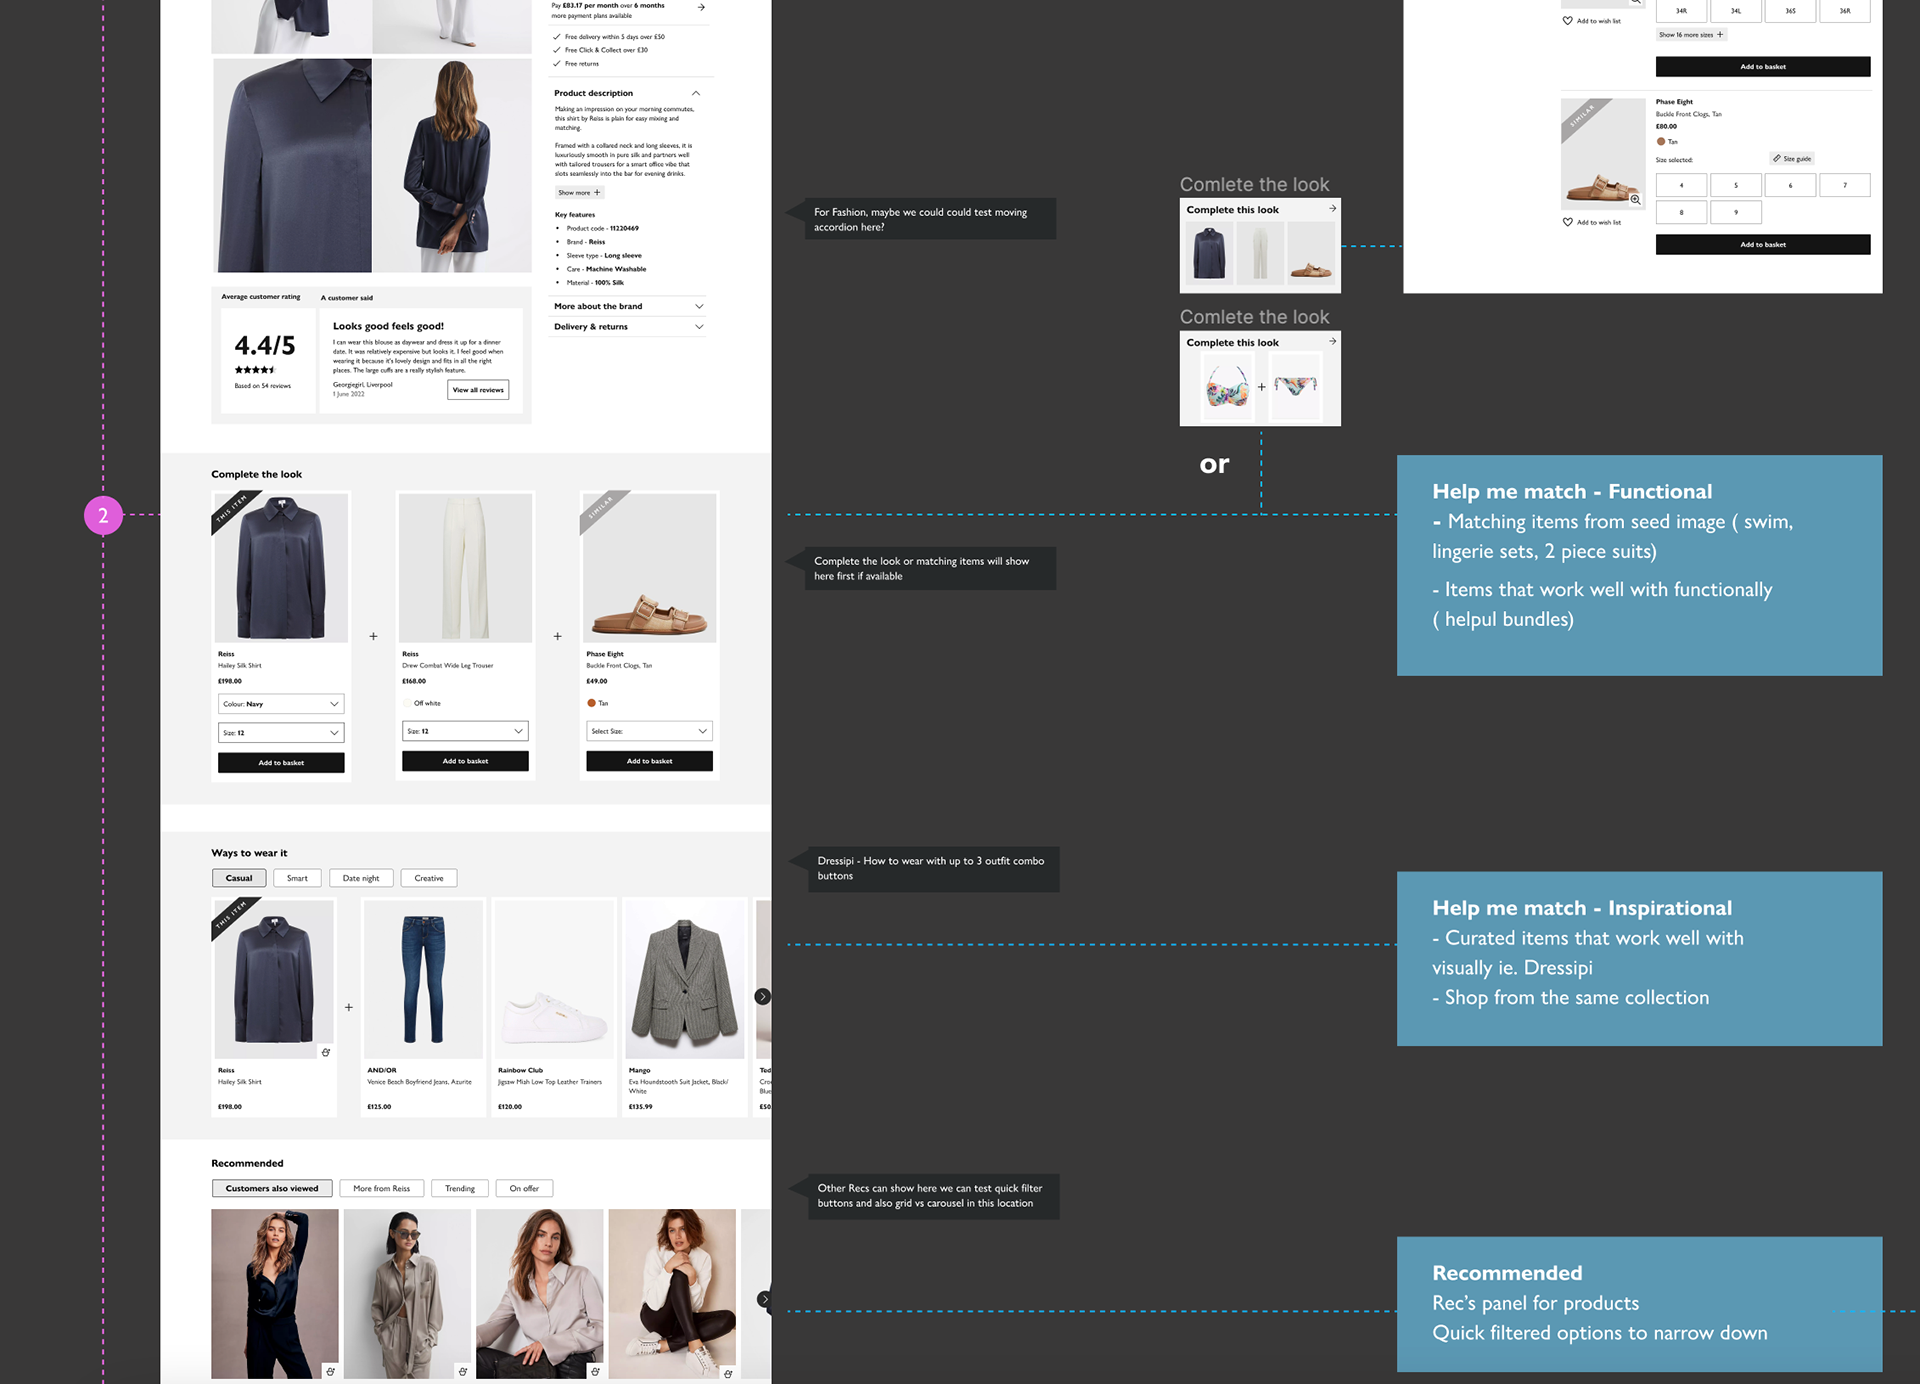The width and height of the screenshot is (1920, 1384).
Task: Select size 36S
Action: pos(1790,11)
